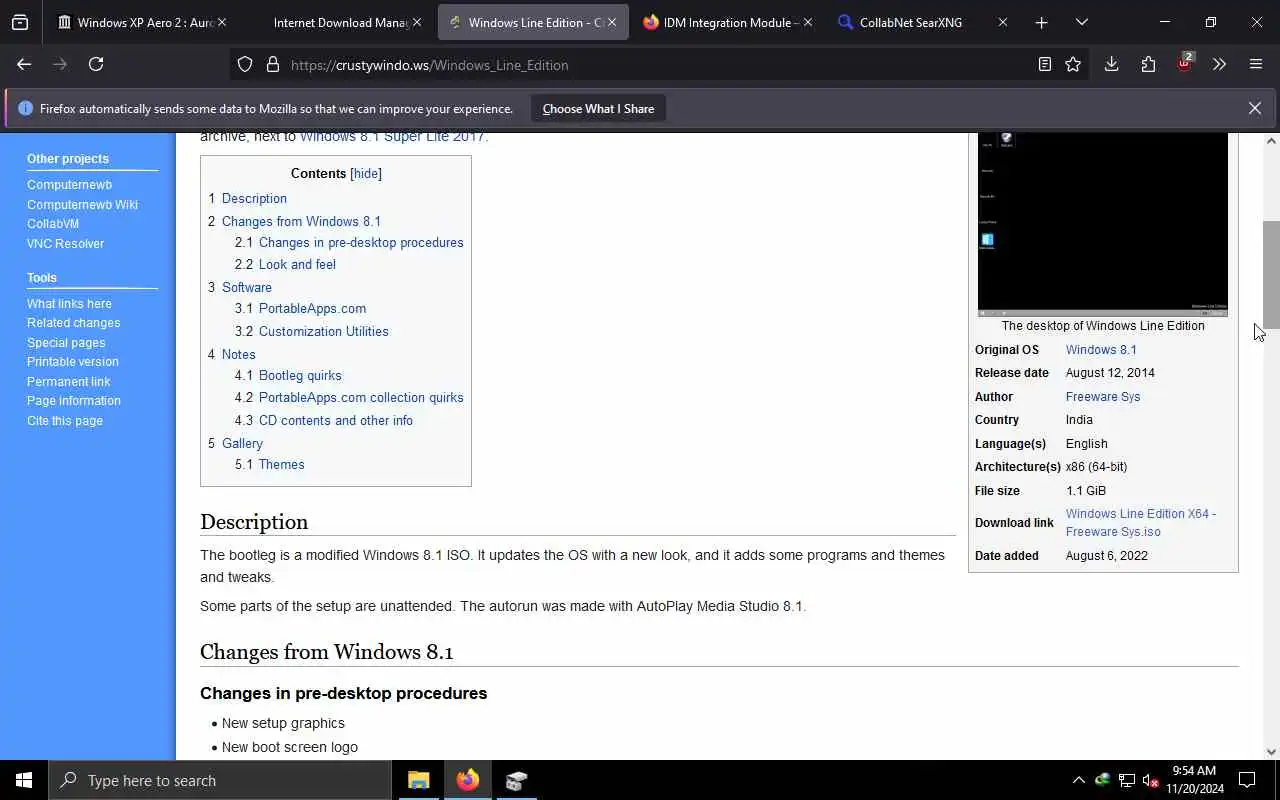Dismiss the Firefox data notification bar
The width and height of the screenshot is (1280, 800).
point(1254,108)
